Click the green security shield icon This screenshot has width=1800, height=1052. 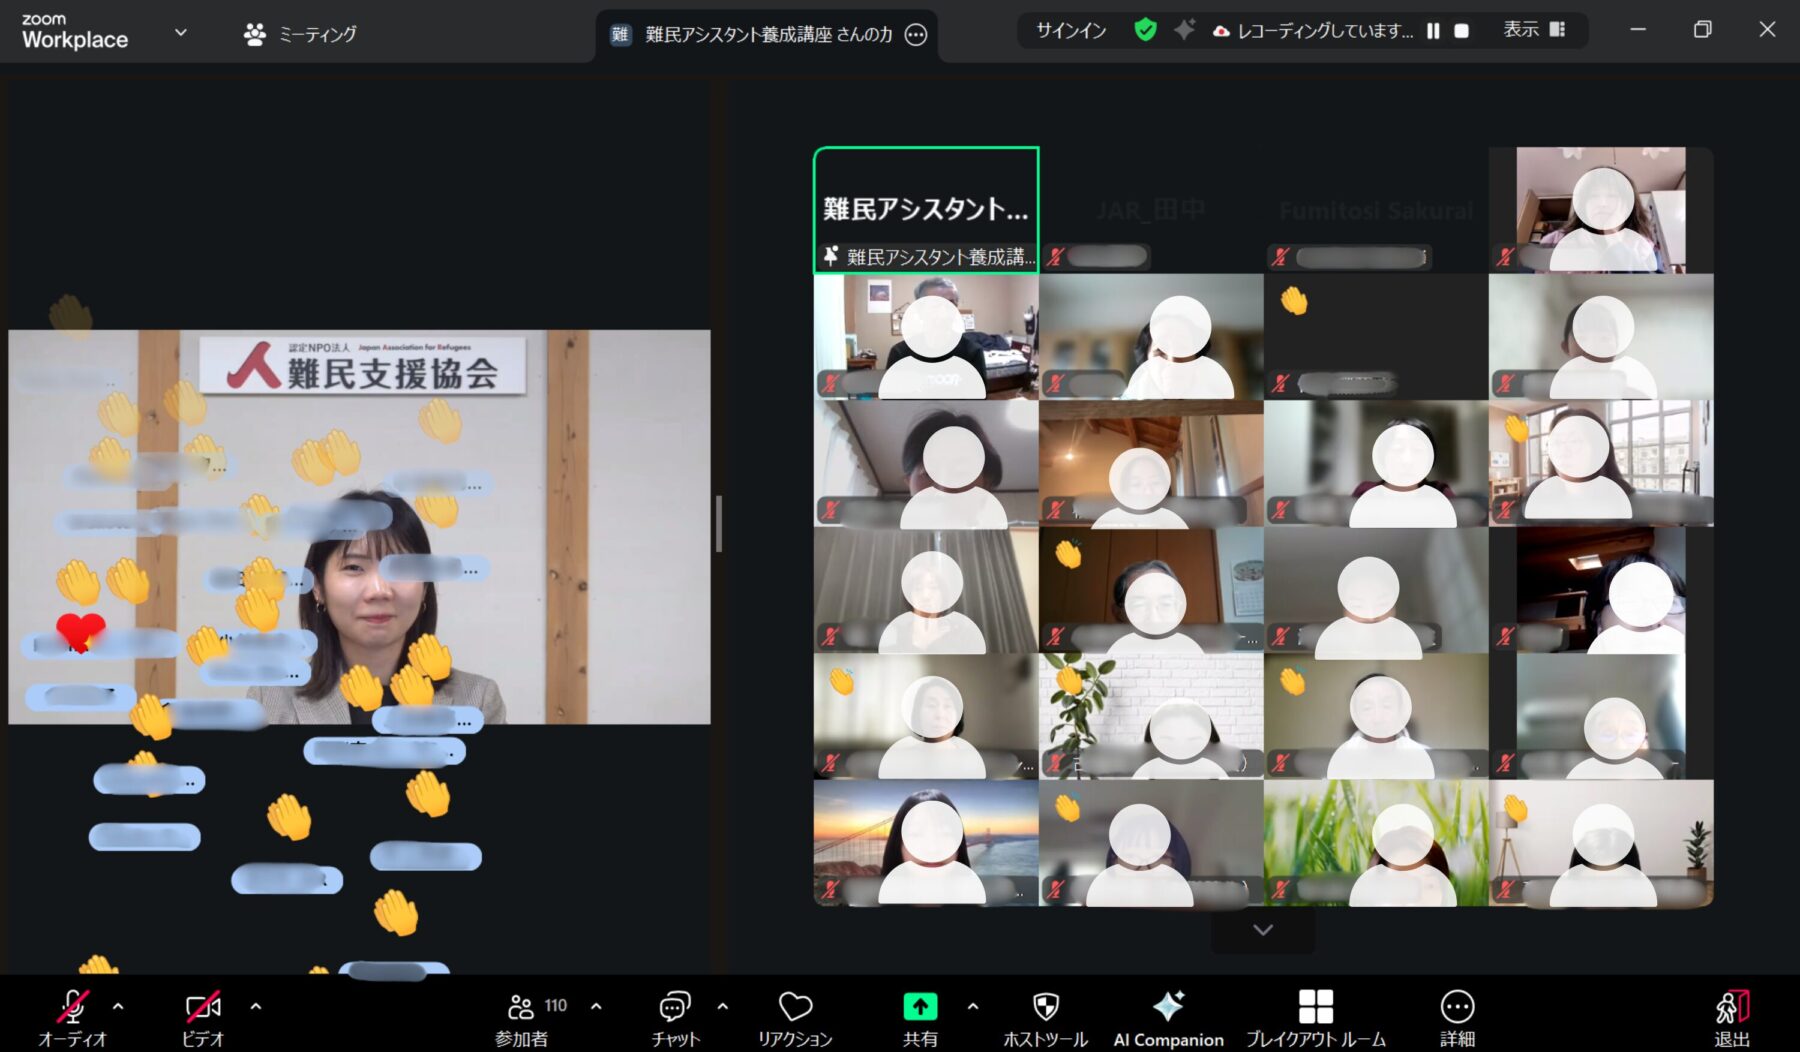pyautogui.click(x=1144, y=30)
